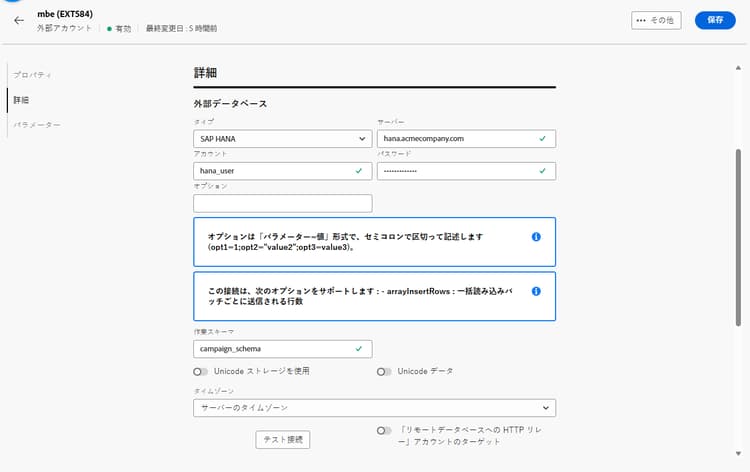
Task: Edit the hana_user account field
Action: (x=283, y=171)
